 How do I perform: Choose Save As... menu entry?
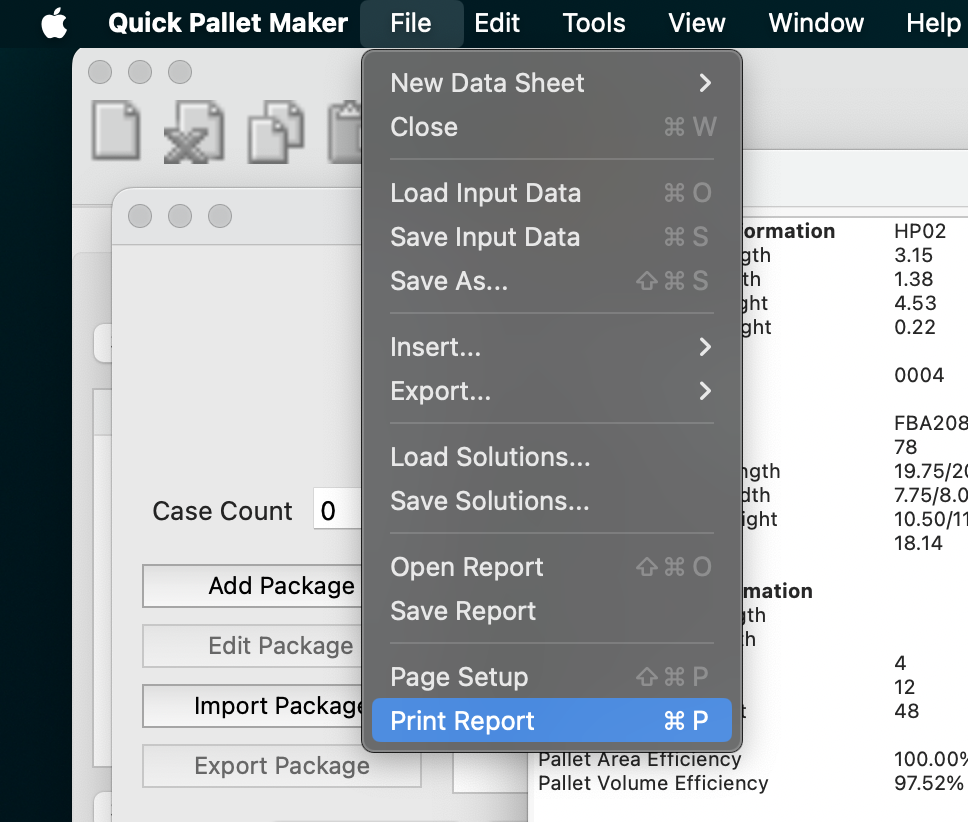552,281
